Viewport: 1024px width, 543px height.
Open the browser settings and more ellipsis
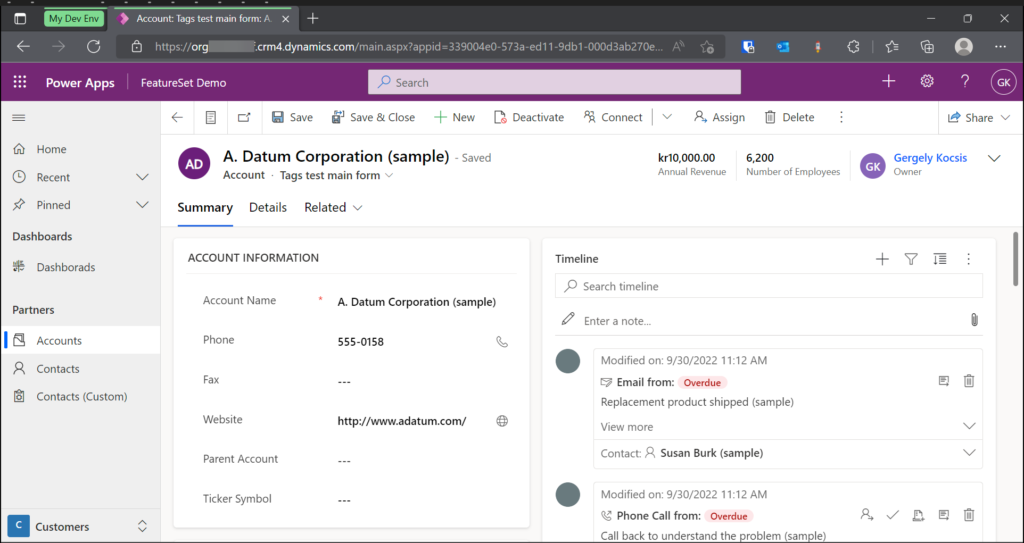click(x=1000, y=46)
